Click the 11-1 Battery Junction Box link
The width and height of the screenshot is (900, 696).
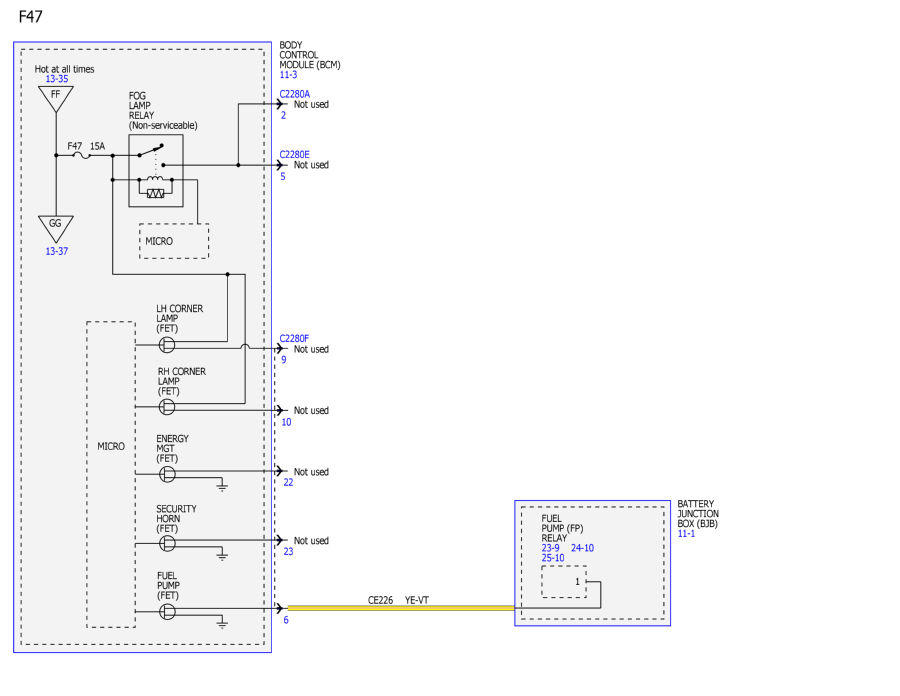pyautogui.click(x=686, y=534)
